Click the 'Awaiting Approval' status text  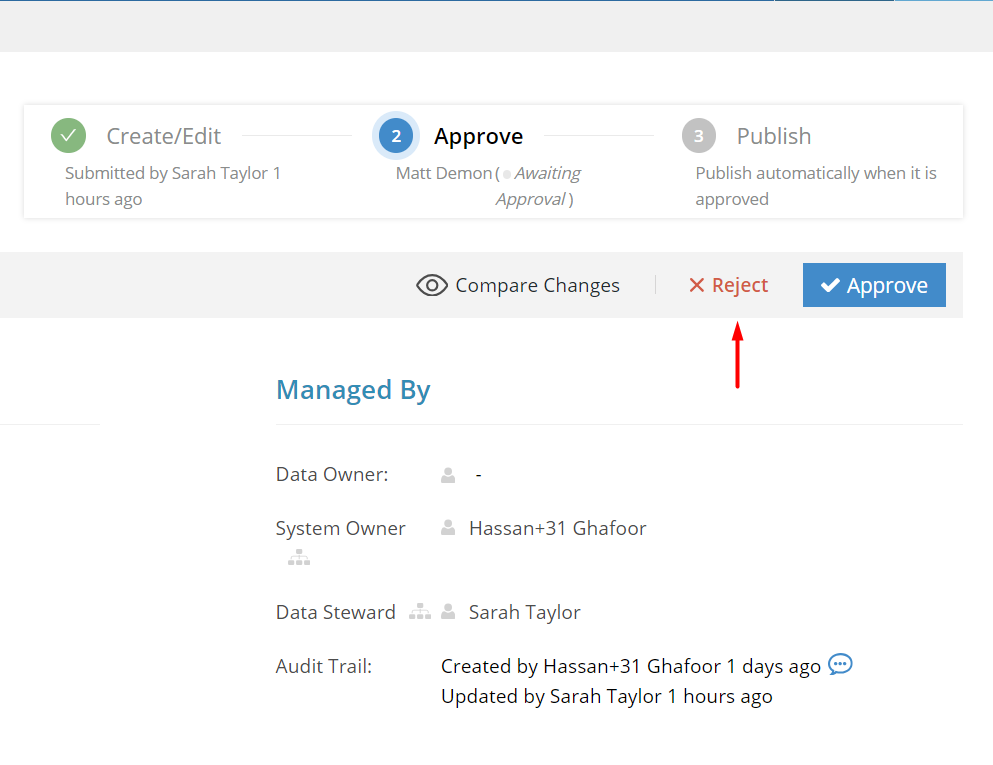click(539, 186)
